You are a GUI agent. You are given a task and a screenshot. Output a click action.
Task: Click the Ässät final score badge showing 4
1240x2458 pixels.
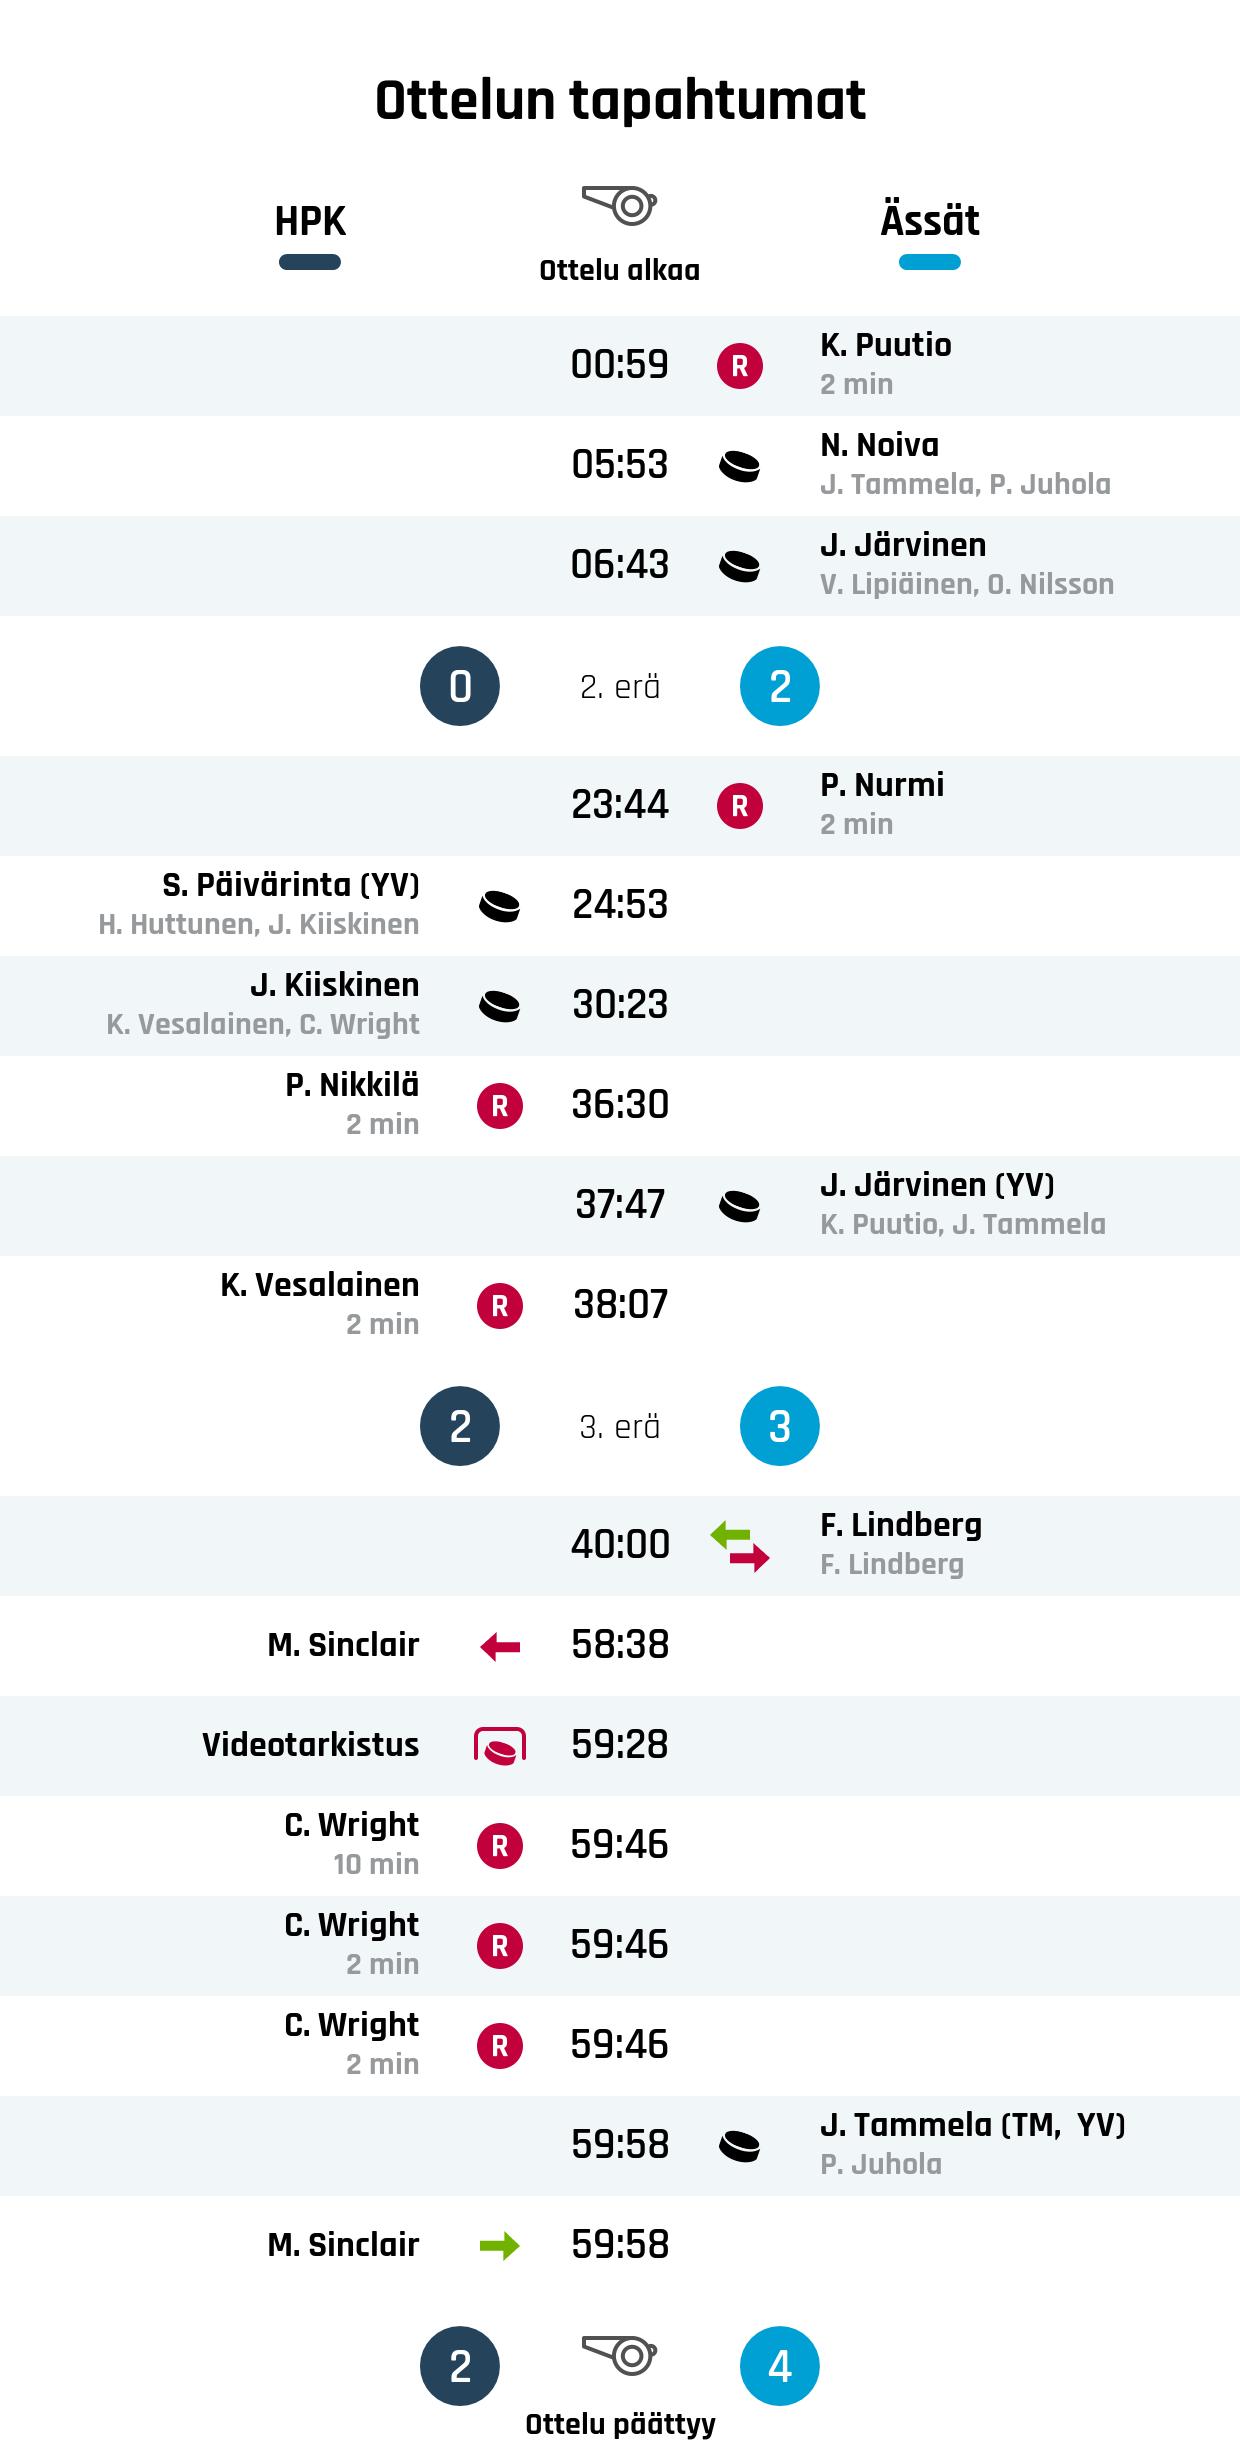click(780, 2366)
